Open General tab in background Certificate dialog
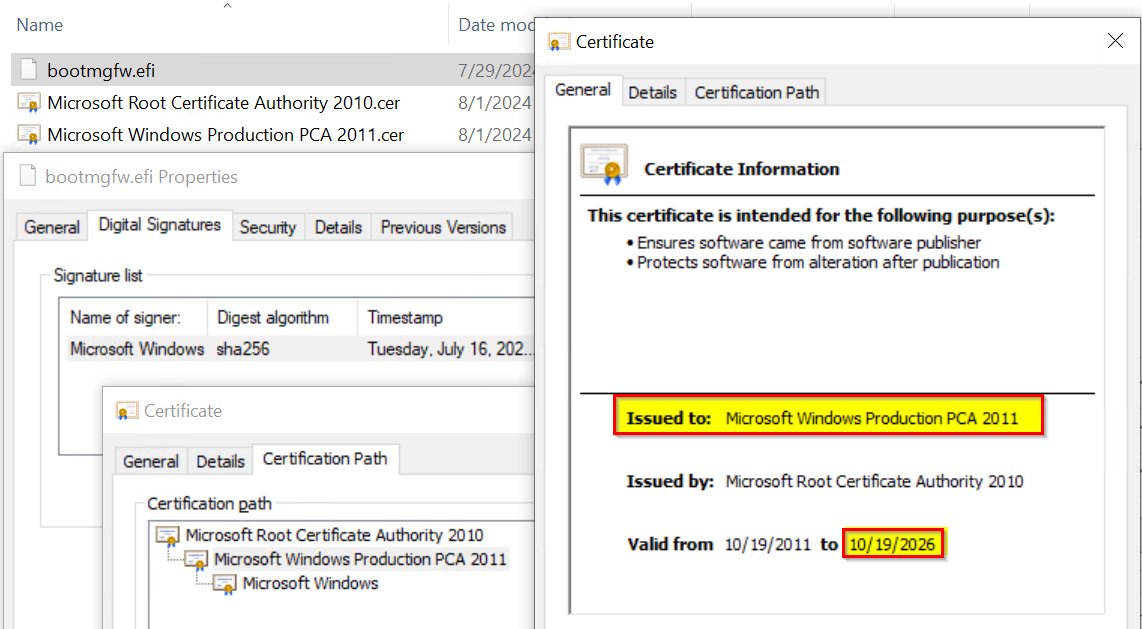 151,462
